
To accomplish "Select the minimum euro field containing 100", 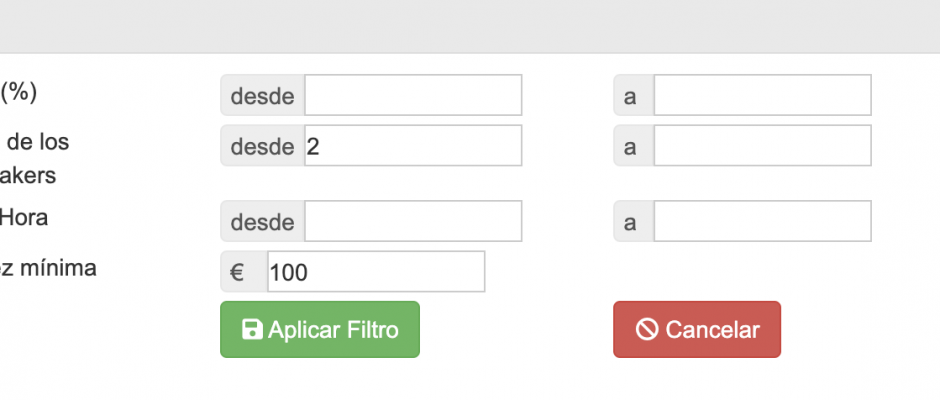I will pyautogui.click(x=376, y=272).
